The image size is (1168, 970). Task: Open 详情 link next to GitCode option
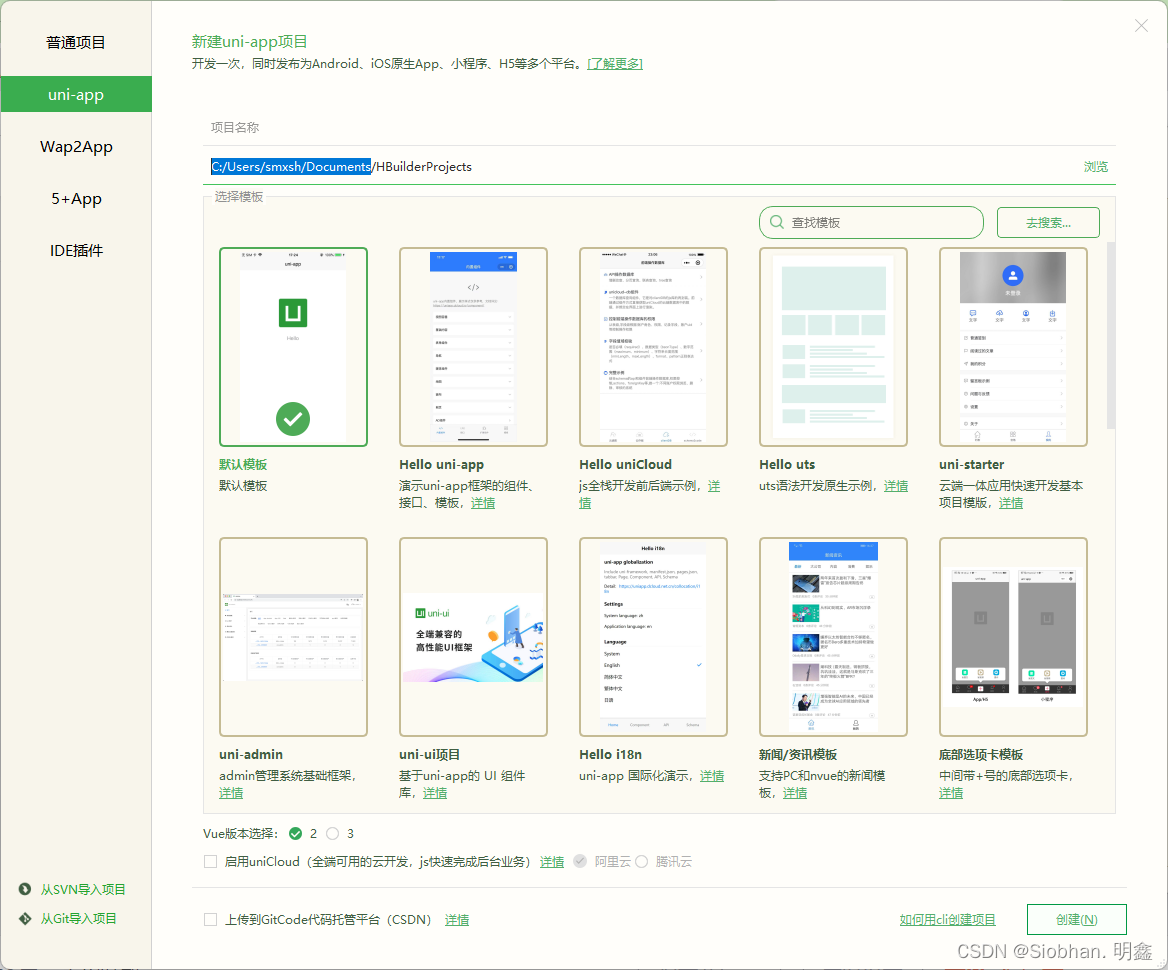[x=457, y=920]
